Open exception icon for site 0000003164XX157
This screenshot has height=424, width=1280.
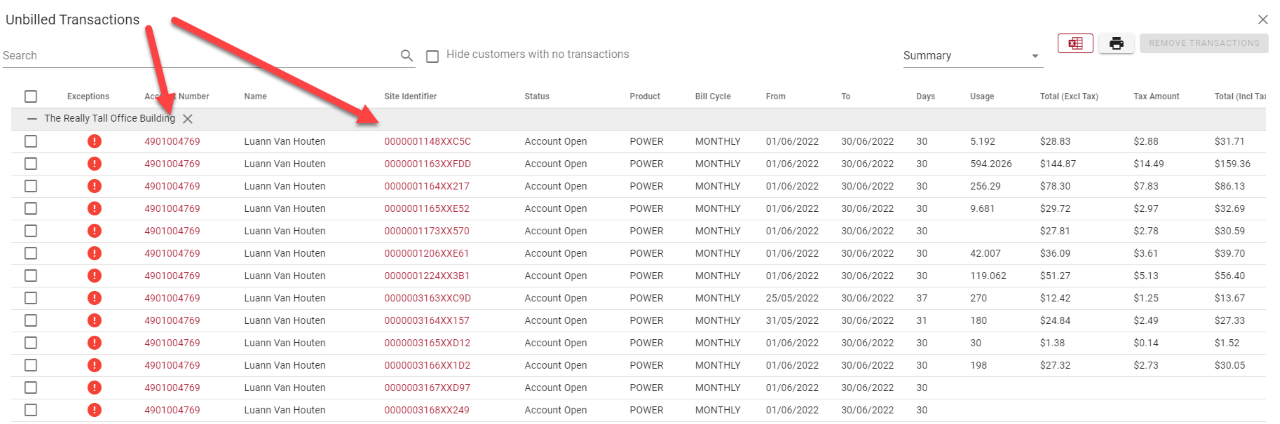tap(94, 320)
